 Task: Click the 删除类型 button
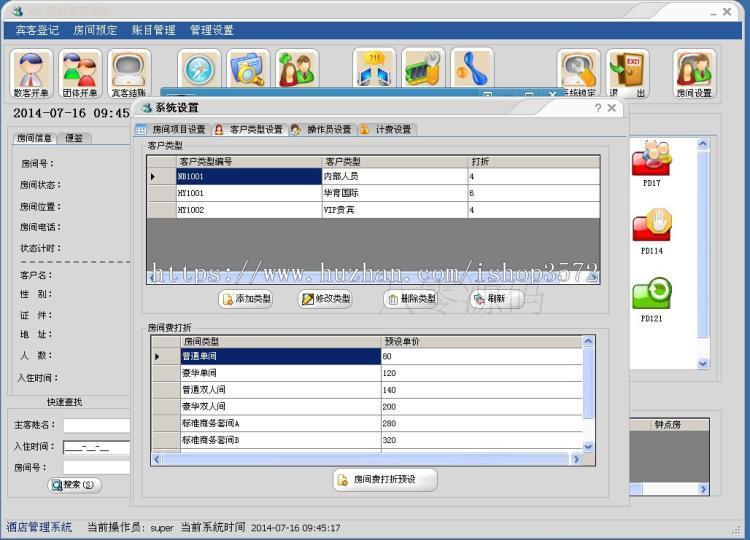point(412,299)
